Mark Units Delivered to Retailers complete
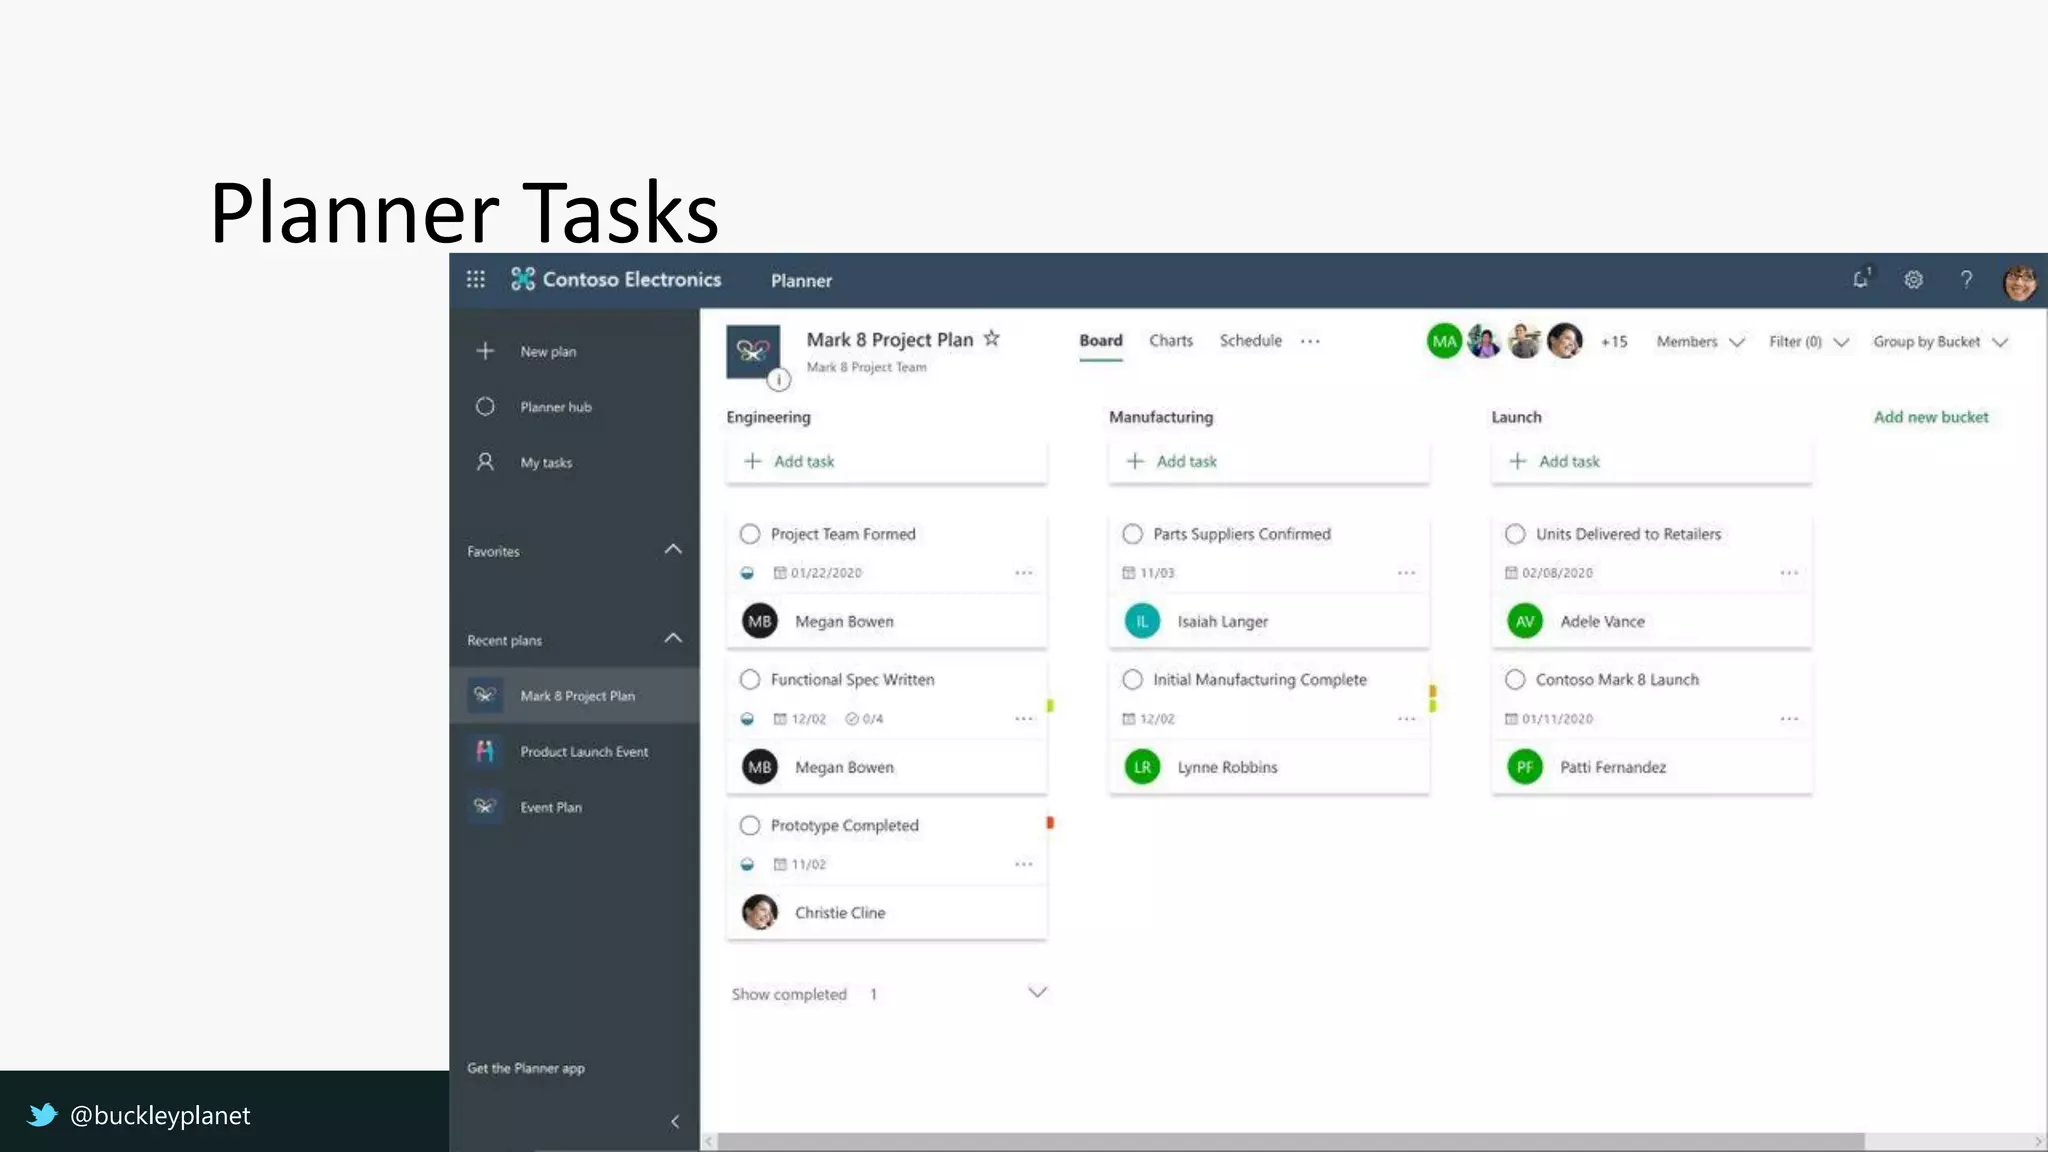This screenshot has width=2048, height=1152. pyautogui.click(x=1515, y=534)
